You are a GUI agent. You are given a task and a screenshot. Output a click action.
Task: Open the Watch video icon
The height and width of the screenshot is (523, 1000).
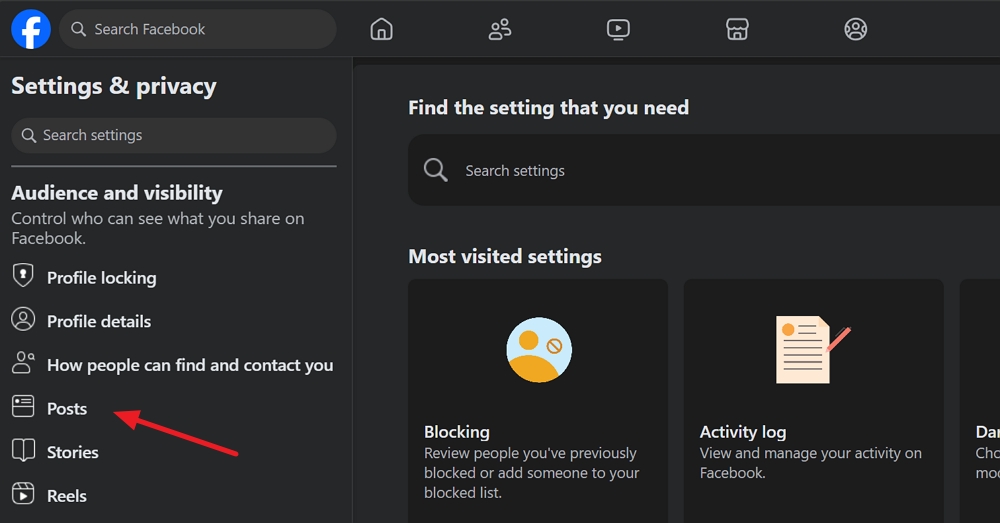tap(618, 29)
